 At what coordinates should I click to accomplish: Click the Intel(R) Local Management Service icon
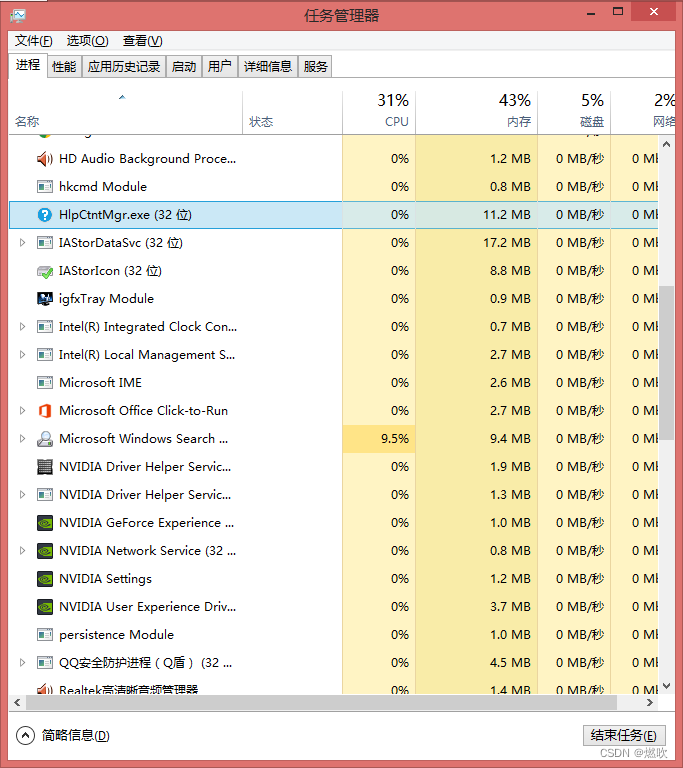(x=45, y=355)
